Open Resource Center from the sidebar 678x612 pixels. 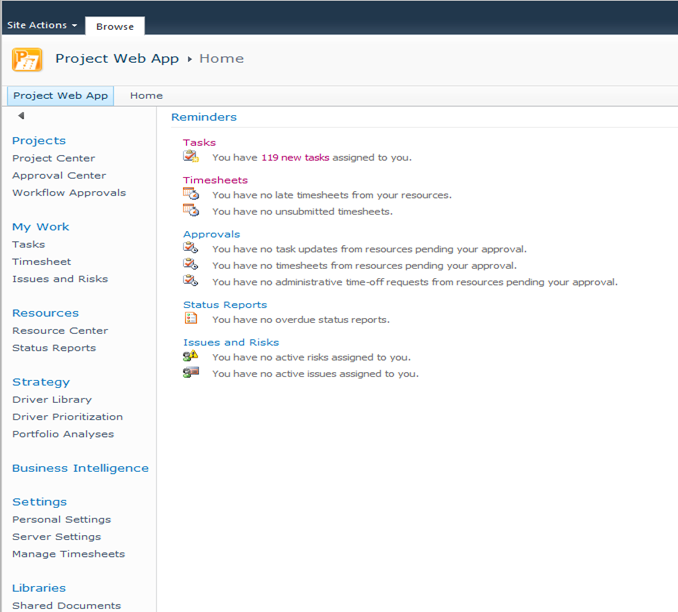(60, 330)
